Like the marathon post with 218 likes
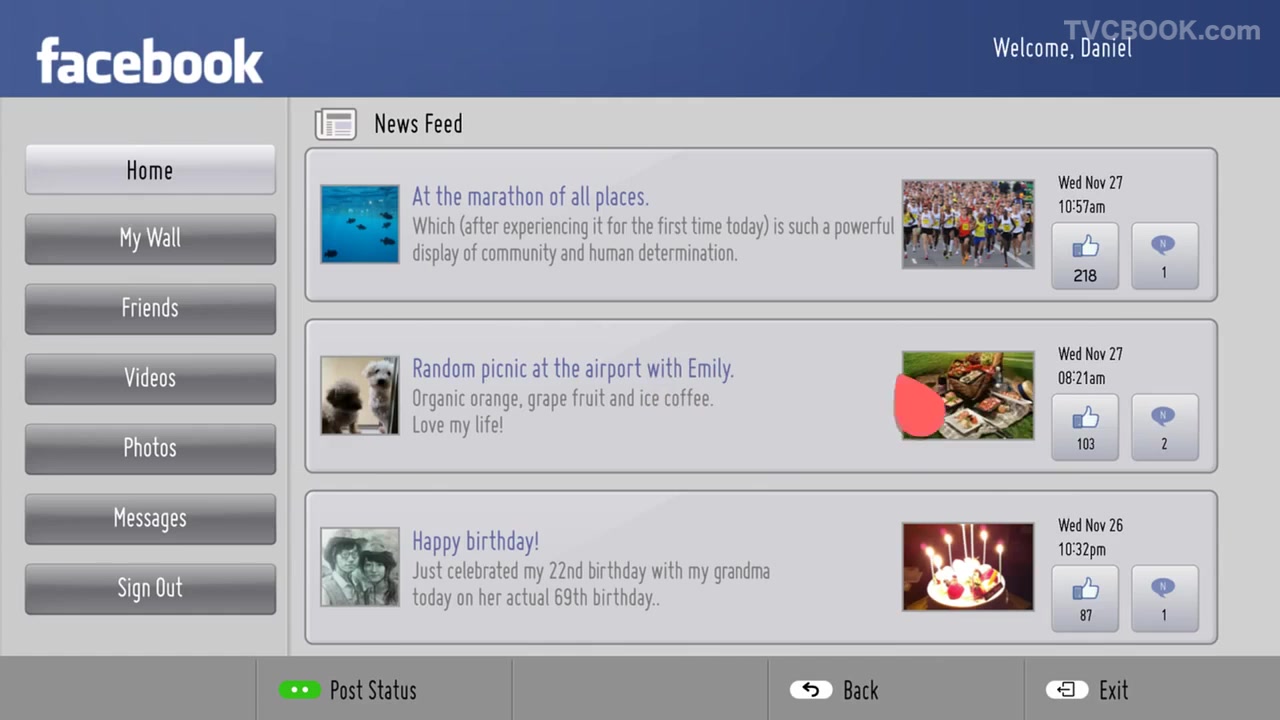 tap(1085, 256)
